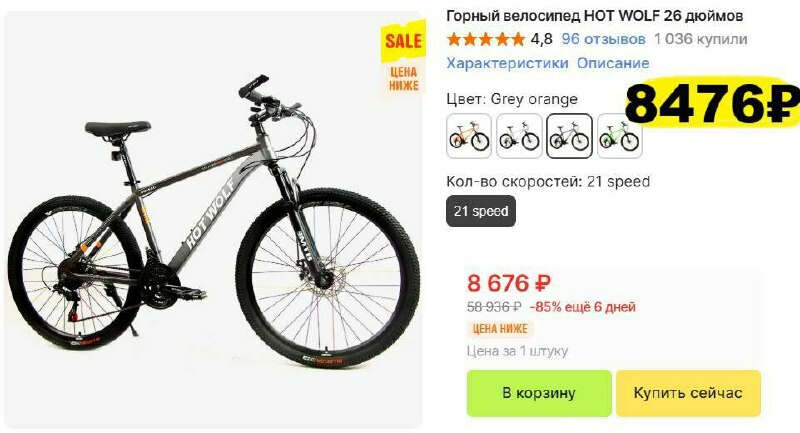Open the main HOT WOLF bike photo

[213, 219]
